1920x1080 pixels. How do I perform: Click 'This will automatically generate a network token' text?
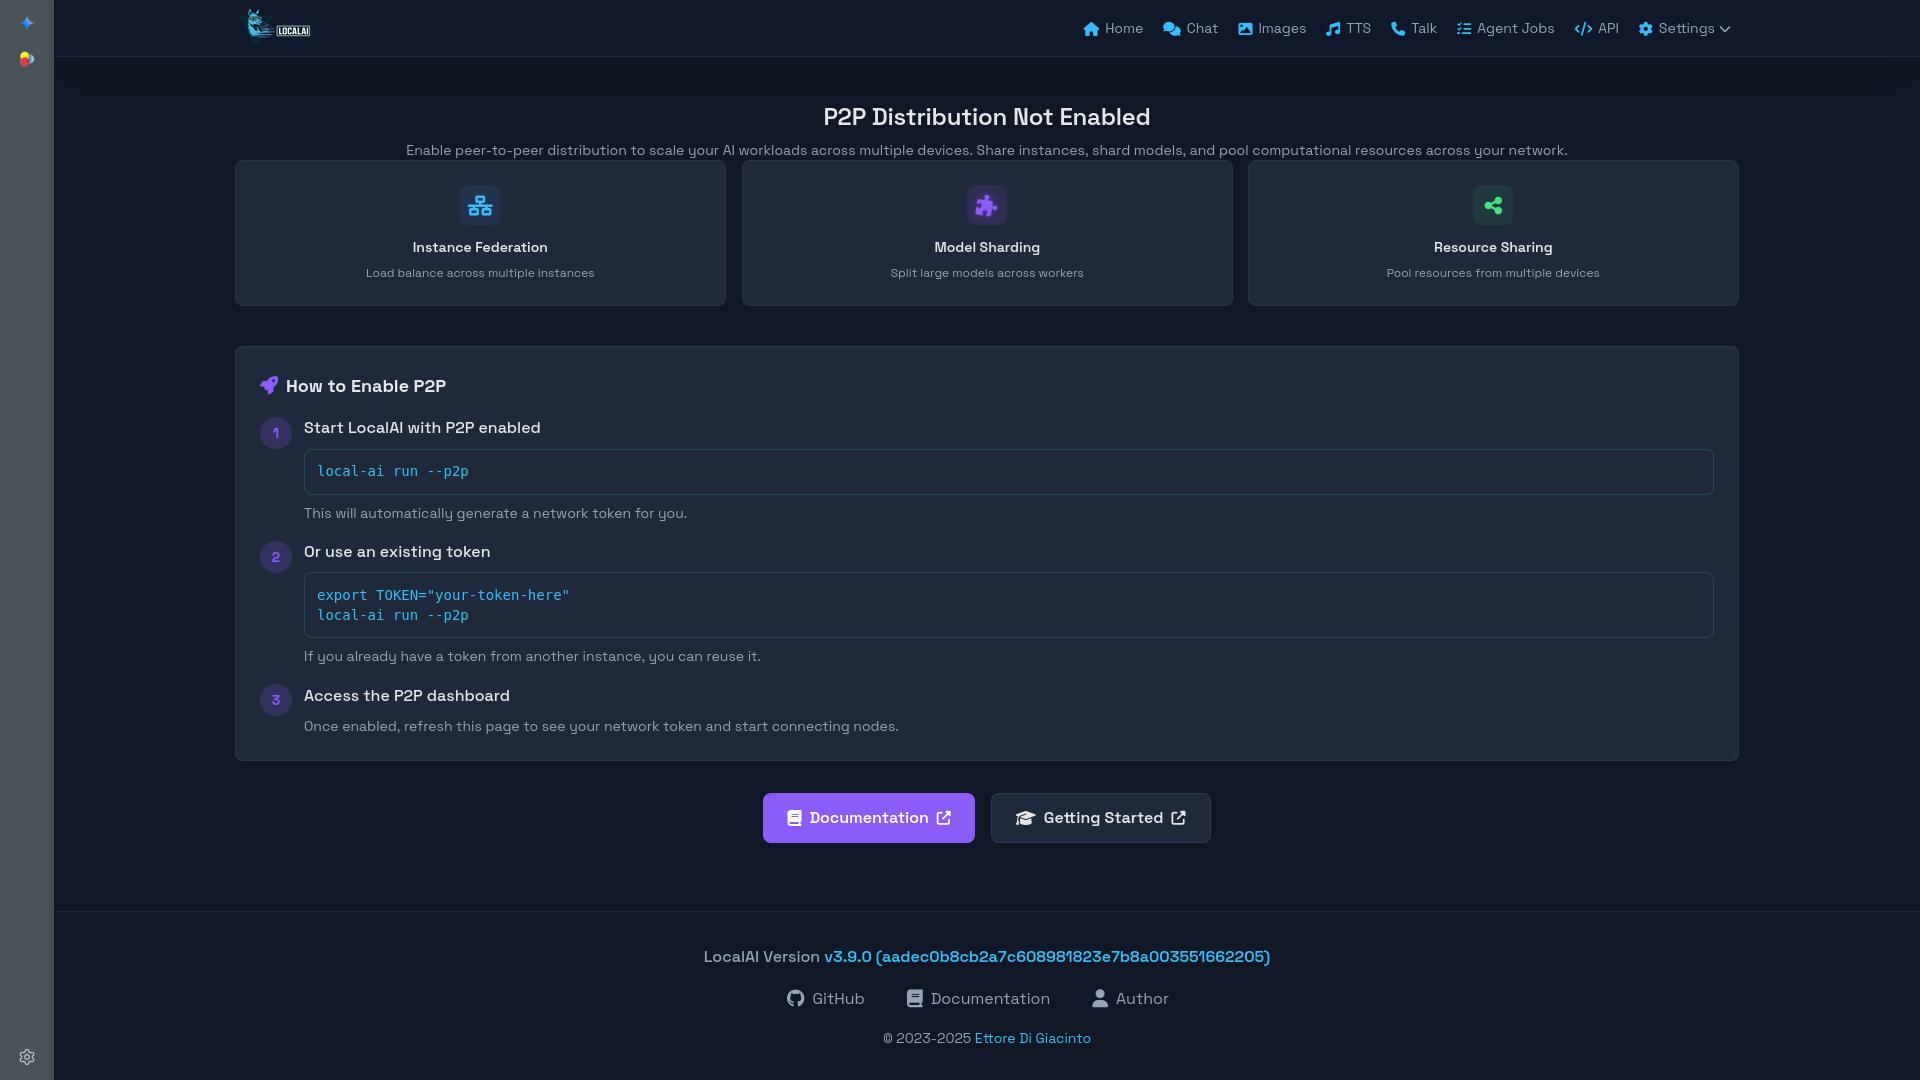pyautogui.click(x=495, y=513)
